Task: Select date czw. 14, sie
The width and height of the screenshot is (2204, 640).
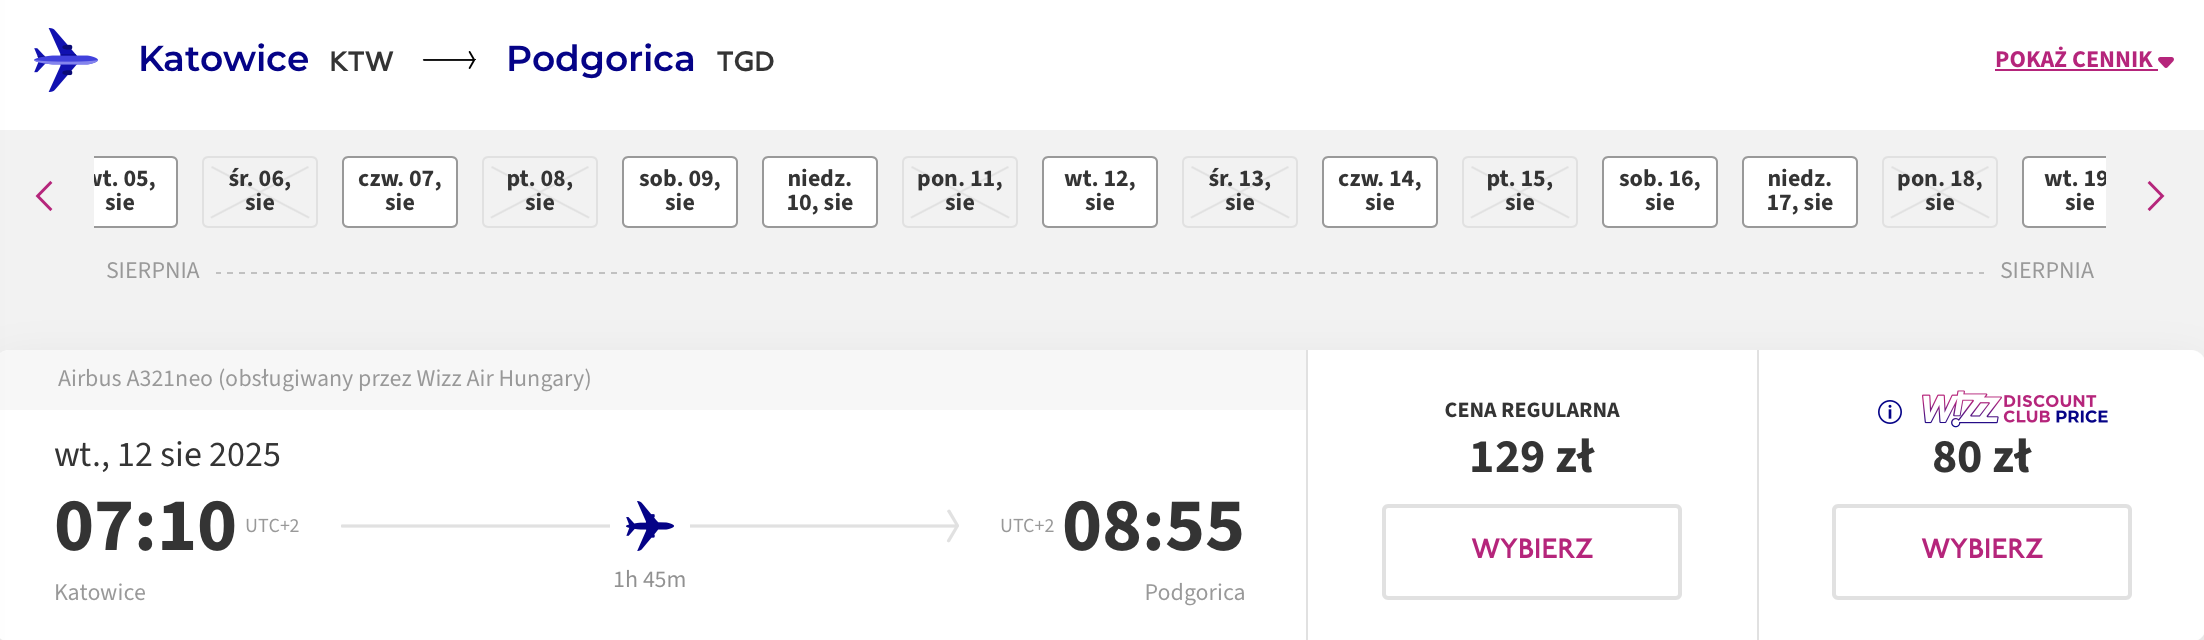Action: tap(1380, 191)
